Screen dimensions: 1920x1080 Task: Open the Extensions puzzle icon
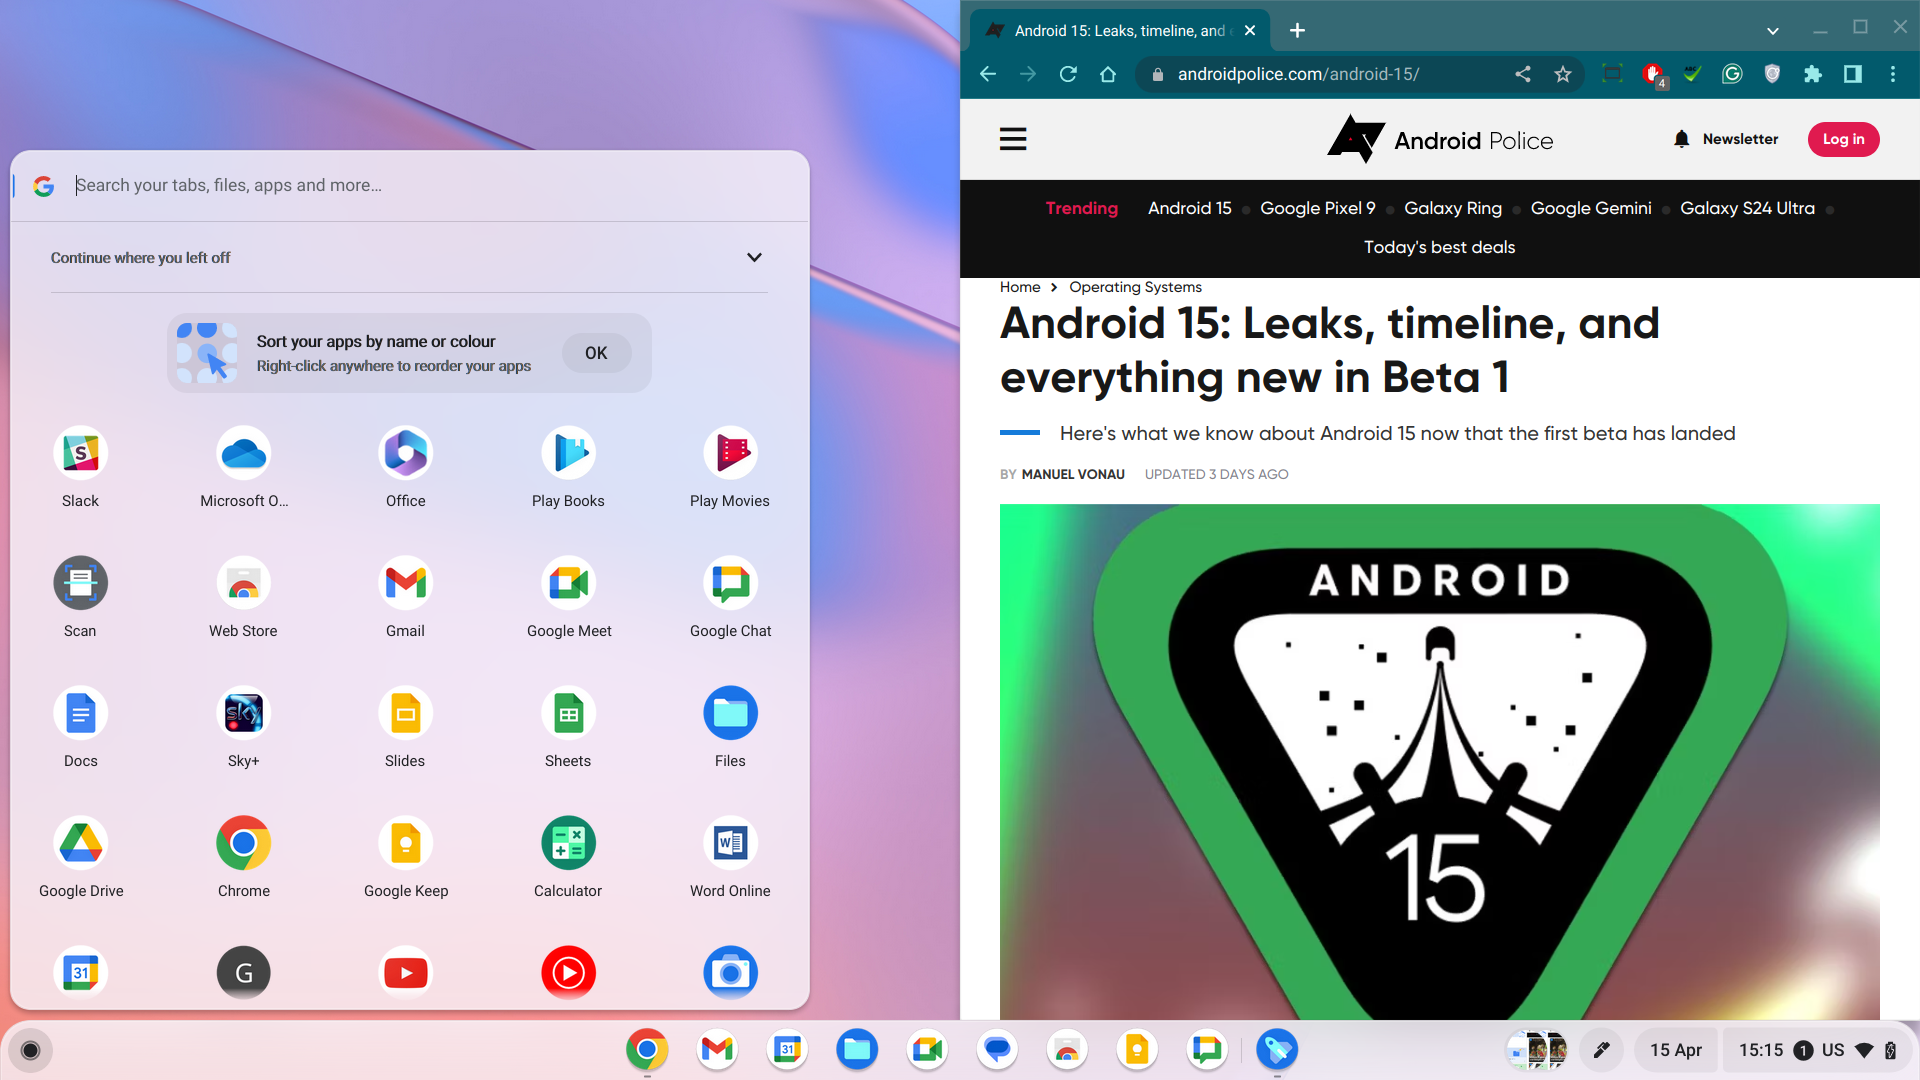tap(1812, 74)
